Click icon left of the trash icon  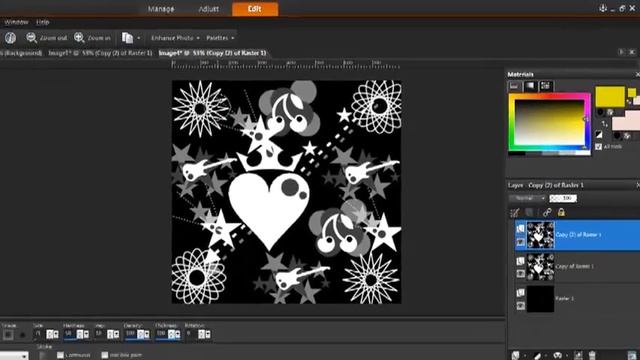coord(578,356)
